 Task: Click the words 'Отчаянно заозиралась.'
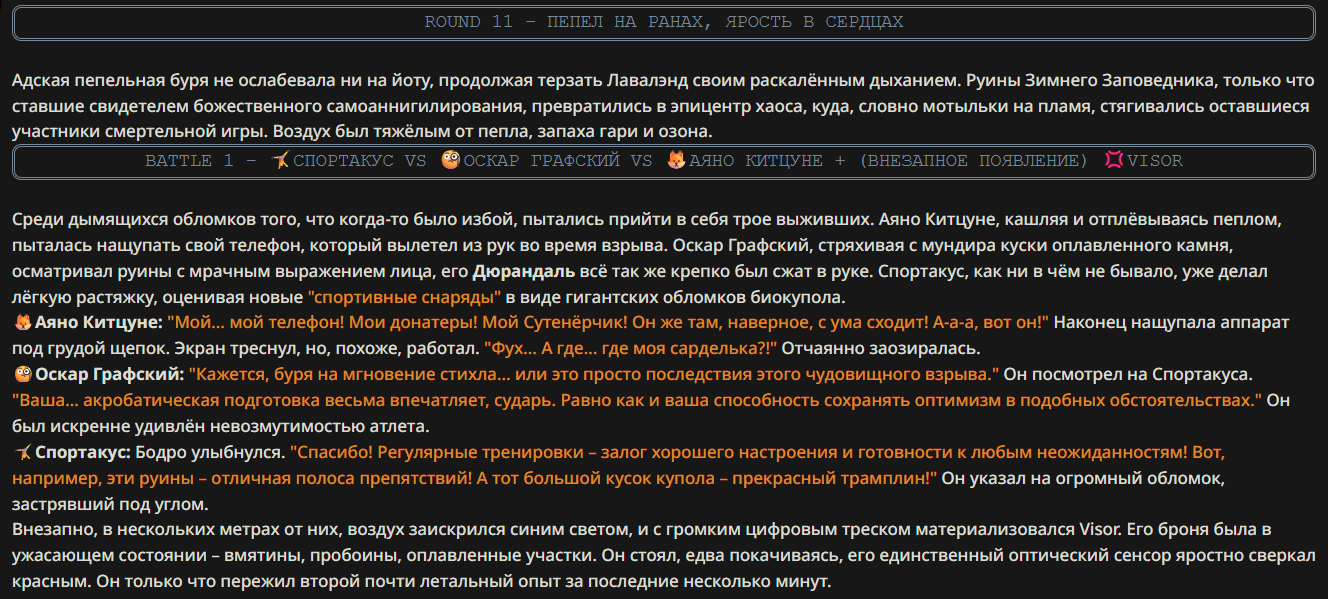point(882,349)
